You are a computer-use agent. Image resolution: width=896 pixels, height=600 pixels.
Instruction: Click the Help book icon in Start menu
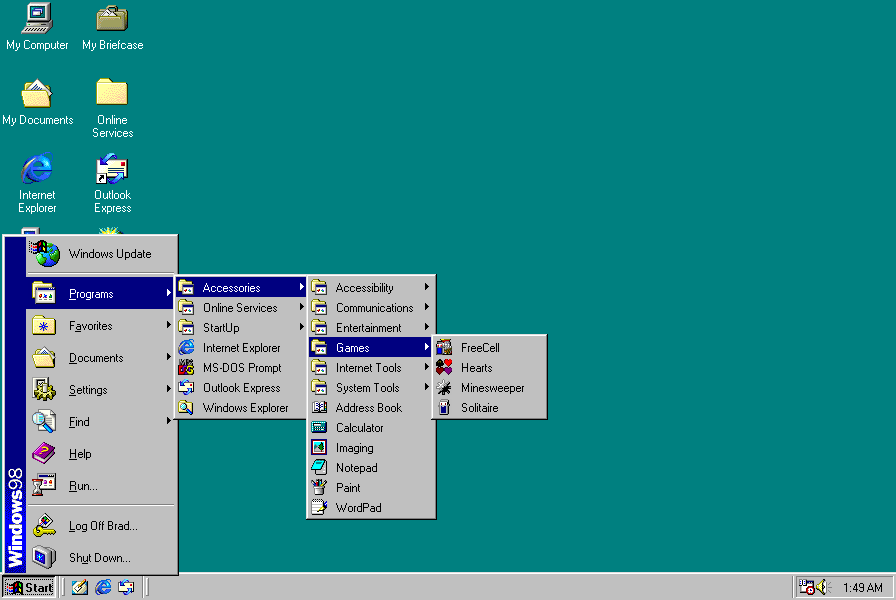[x=44, y=454]
